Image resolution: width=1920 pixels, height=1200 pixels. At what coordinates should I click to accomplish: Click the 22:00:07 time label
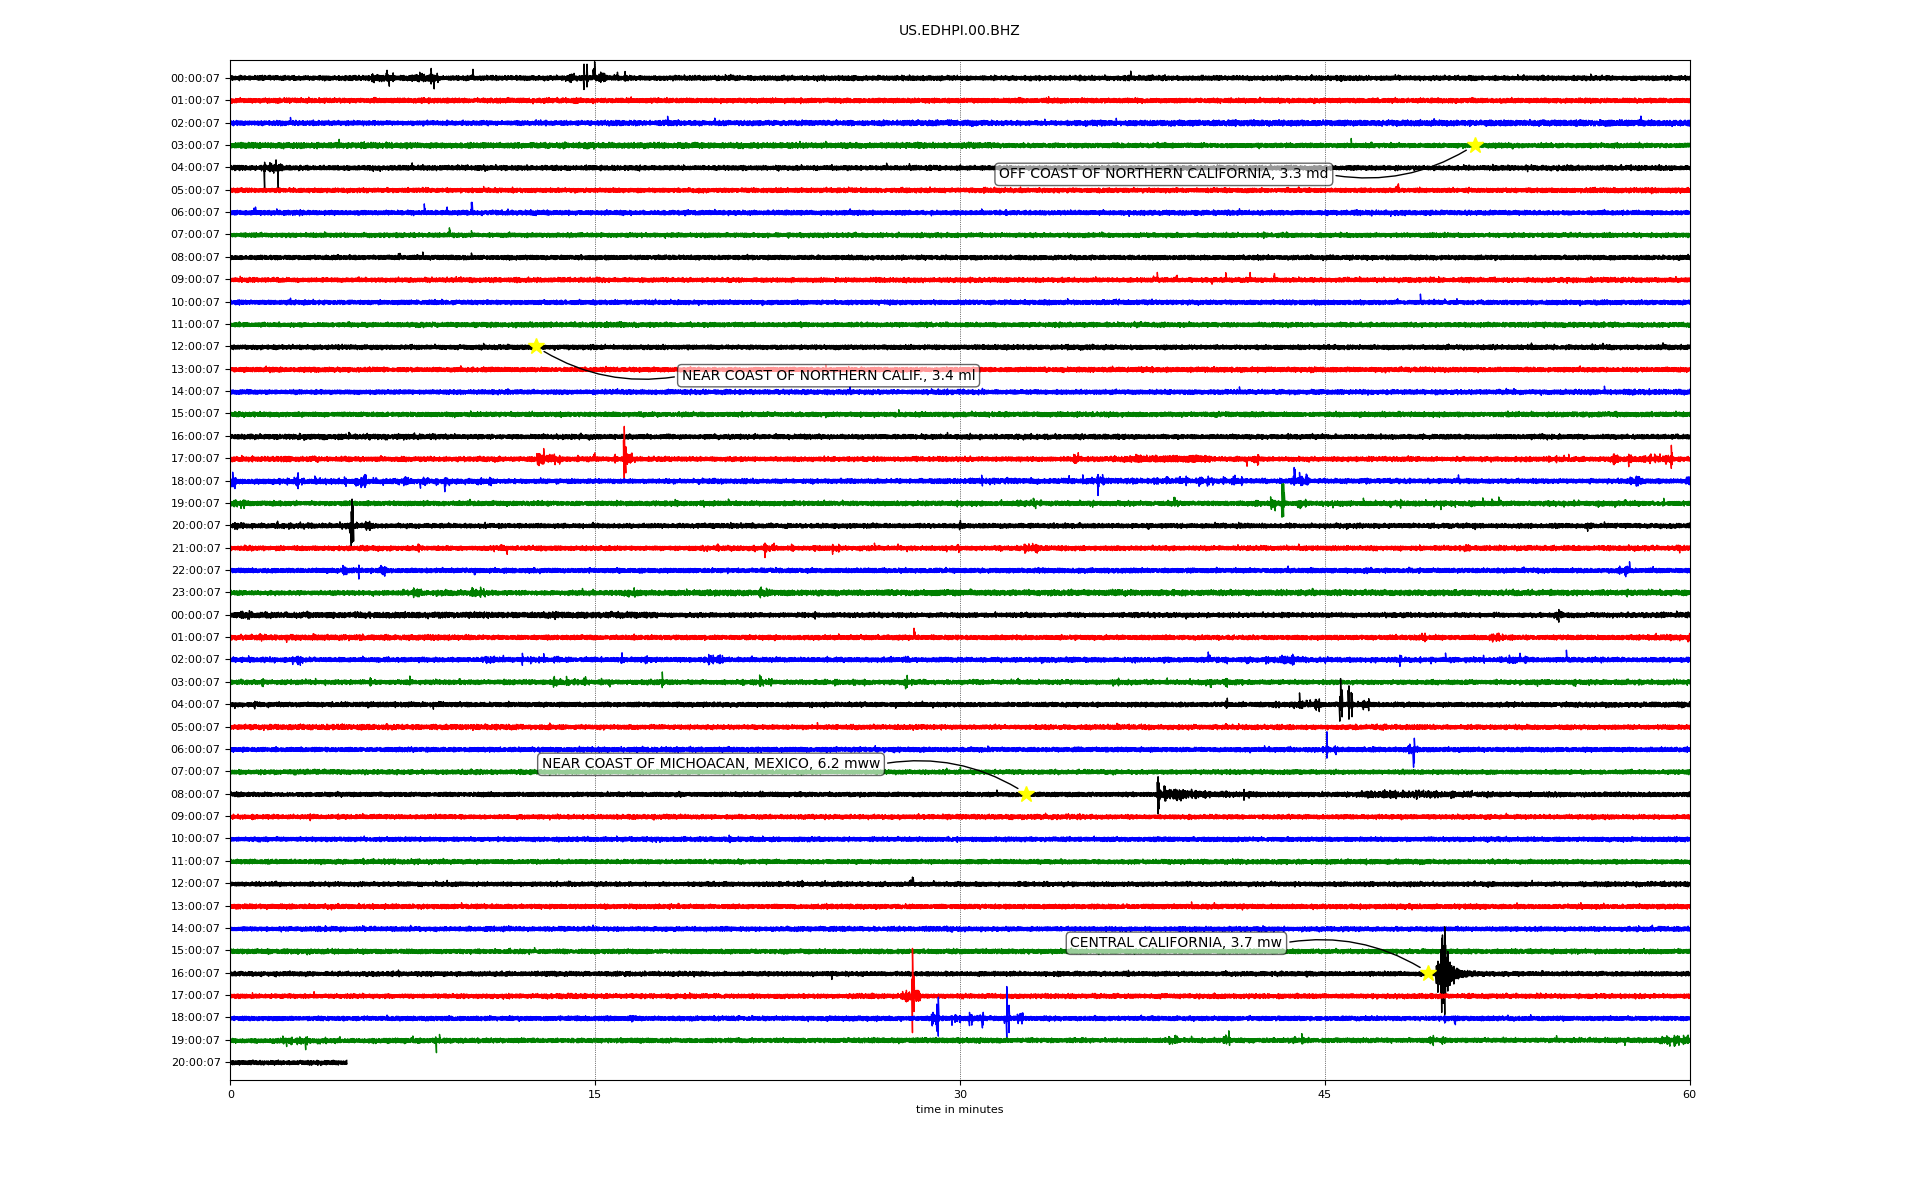(196, 571)
